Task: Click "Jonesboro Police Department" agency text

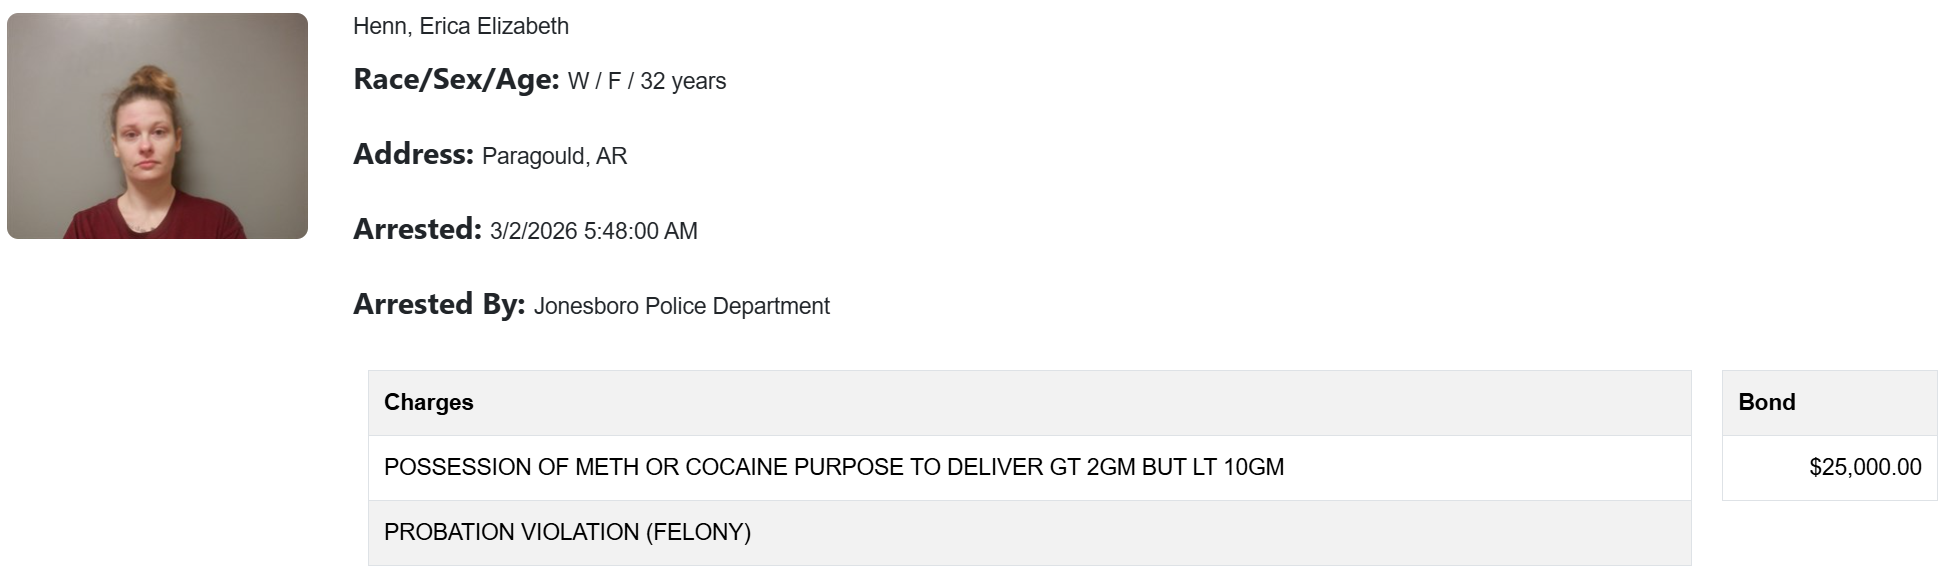Action: pos(681,306)
